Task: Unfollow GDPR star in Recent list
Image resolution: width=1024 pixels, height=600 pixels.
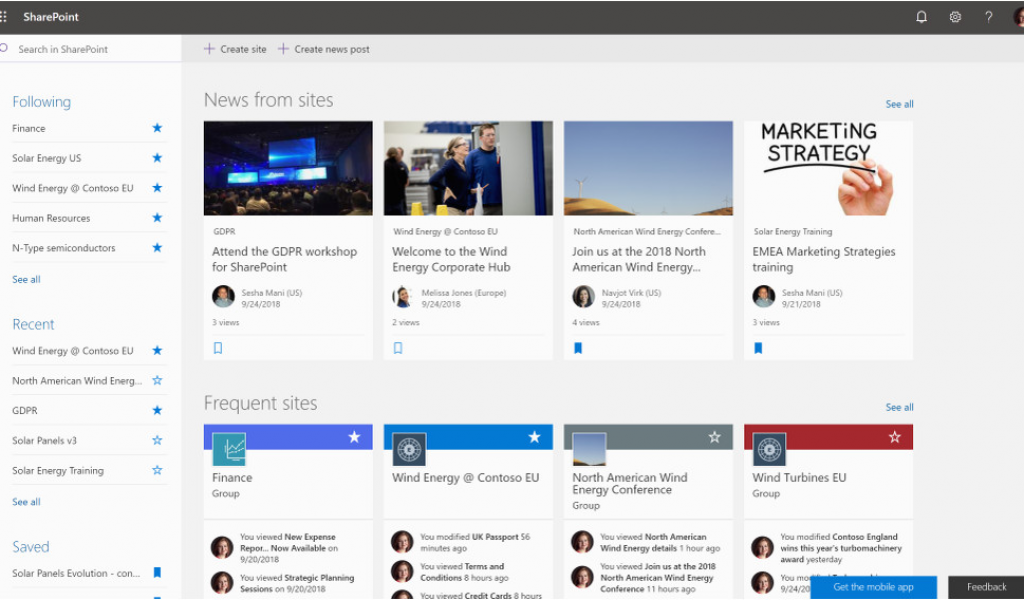Action: click(157, 411)
